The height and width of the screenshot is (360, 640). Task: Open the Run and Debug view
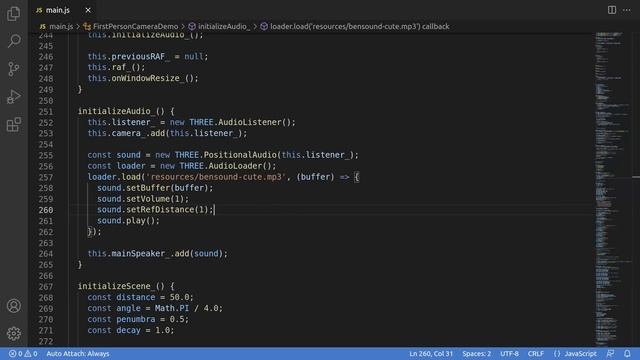(13, 97)
